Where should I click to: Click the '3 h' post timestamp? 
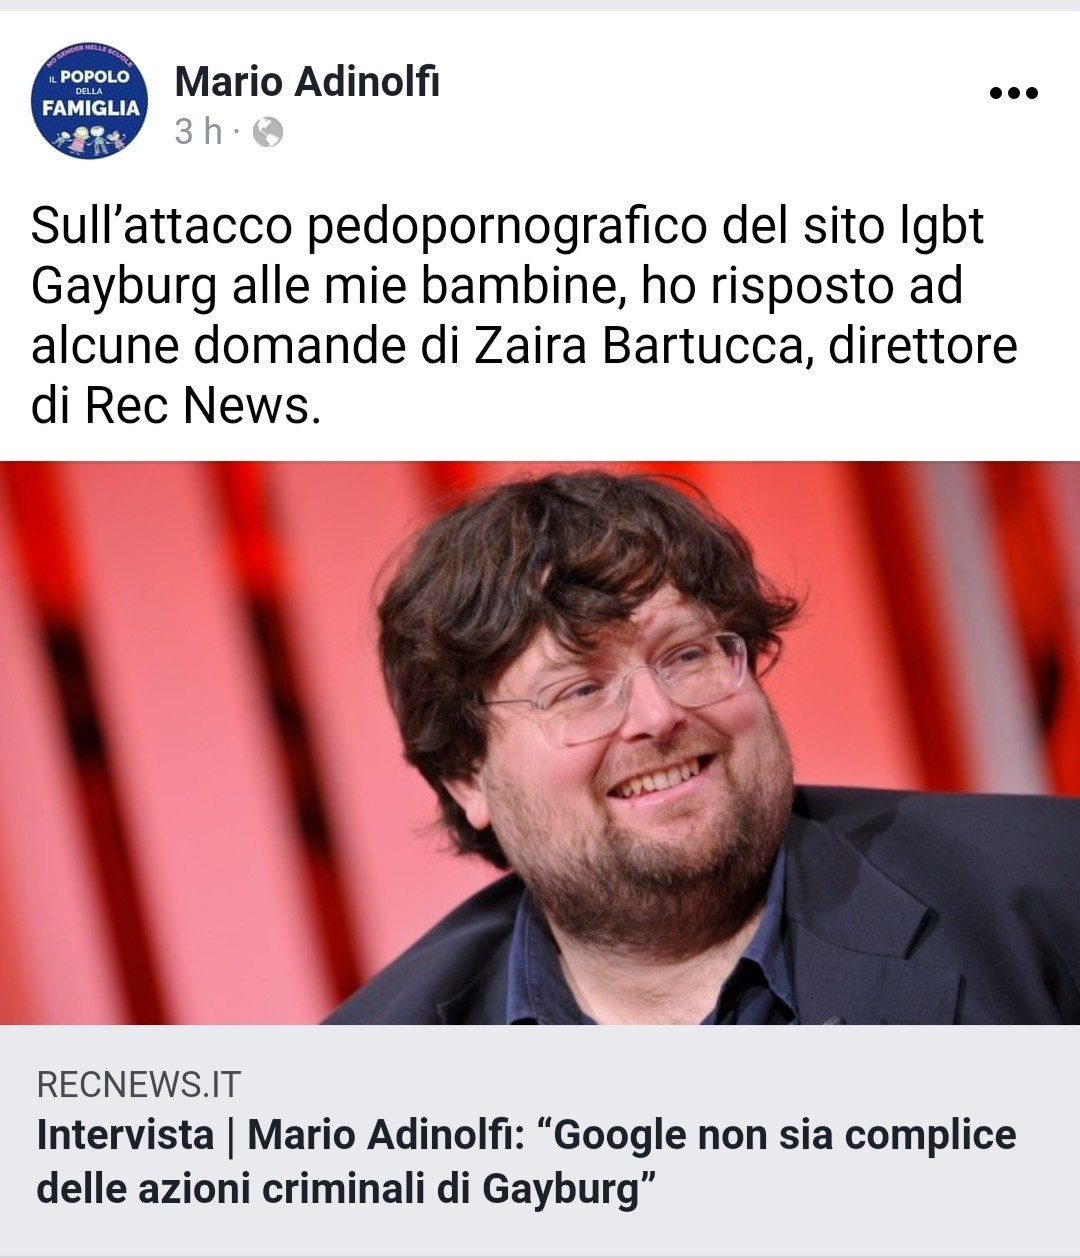tap(198, 132)
